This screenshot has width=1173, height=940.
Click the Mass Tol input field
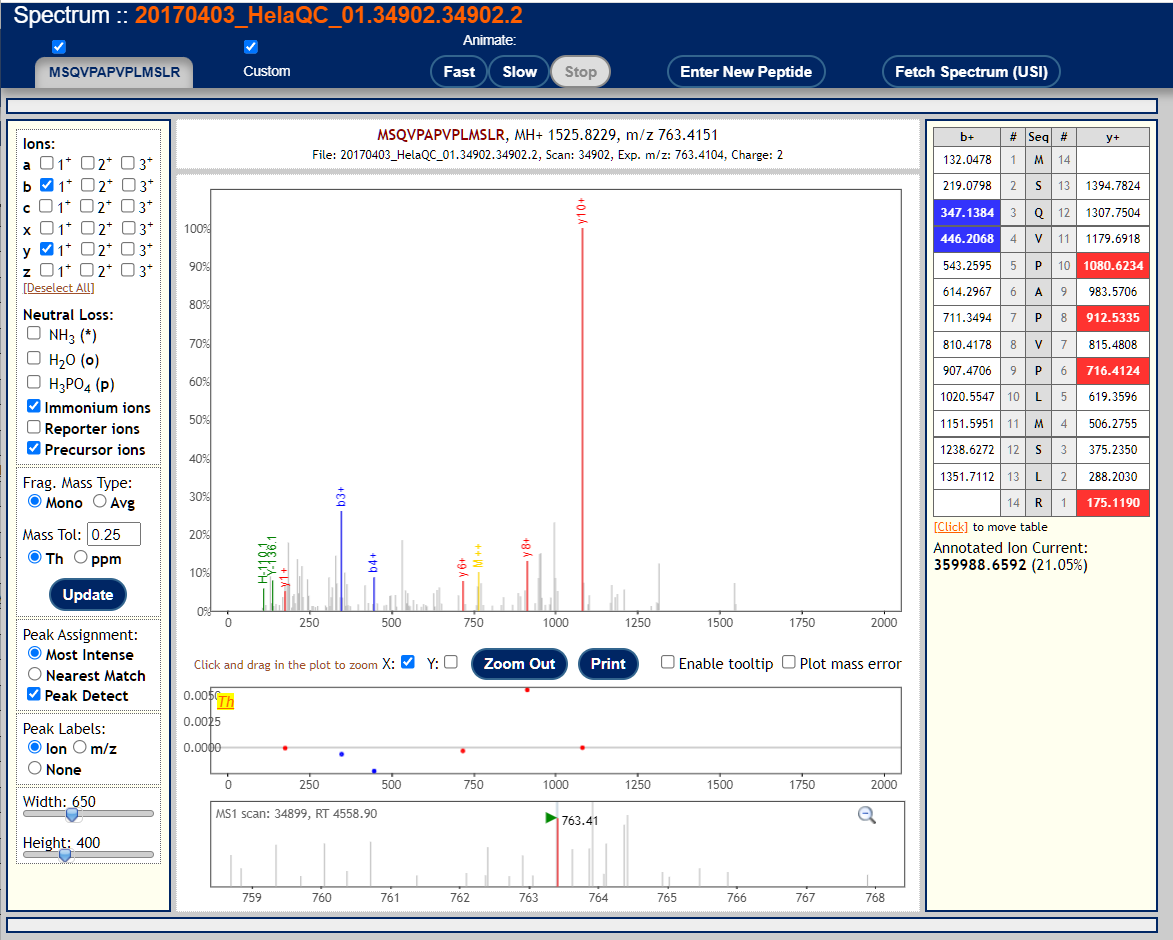(x=114, y=535)
